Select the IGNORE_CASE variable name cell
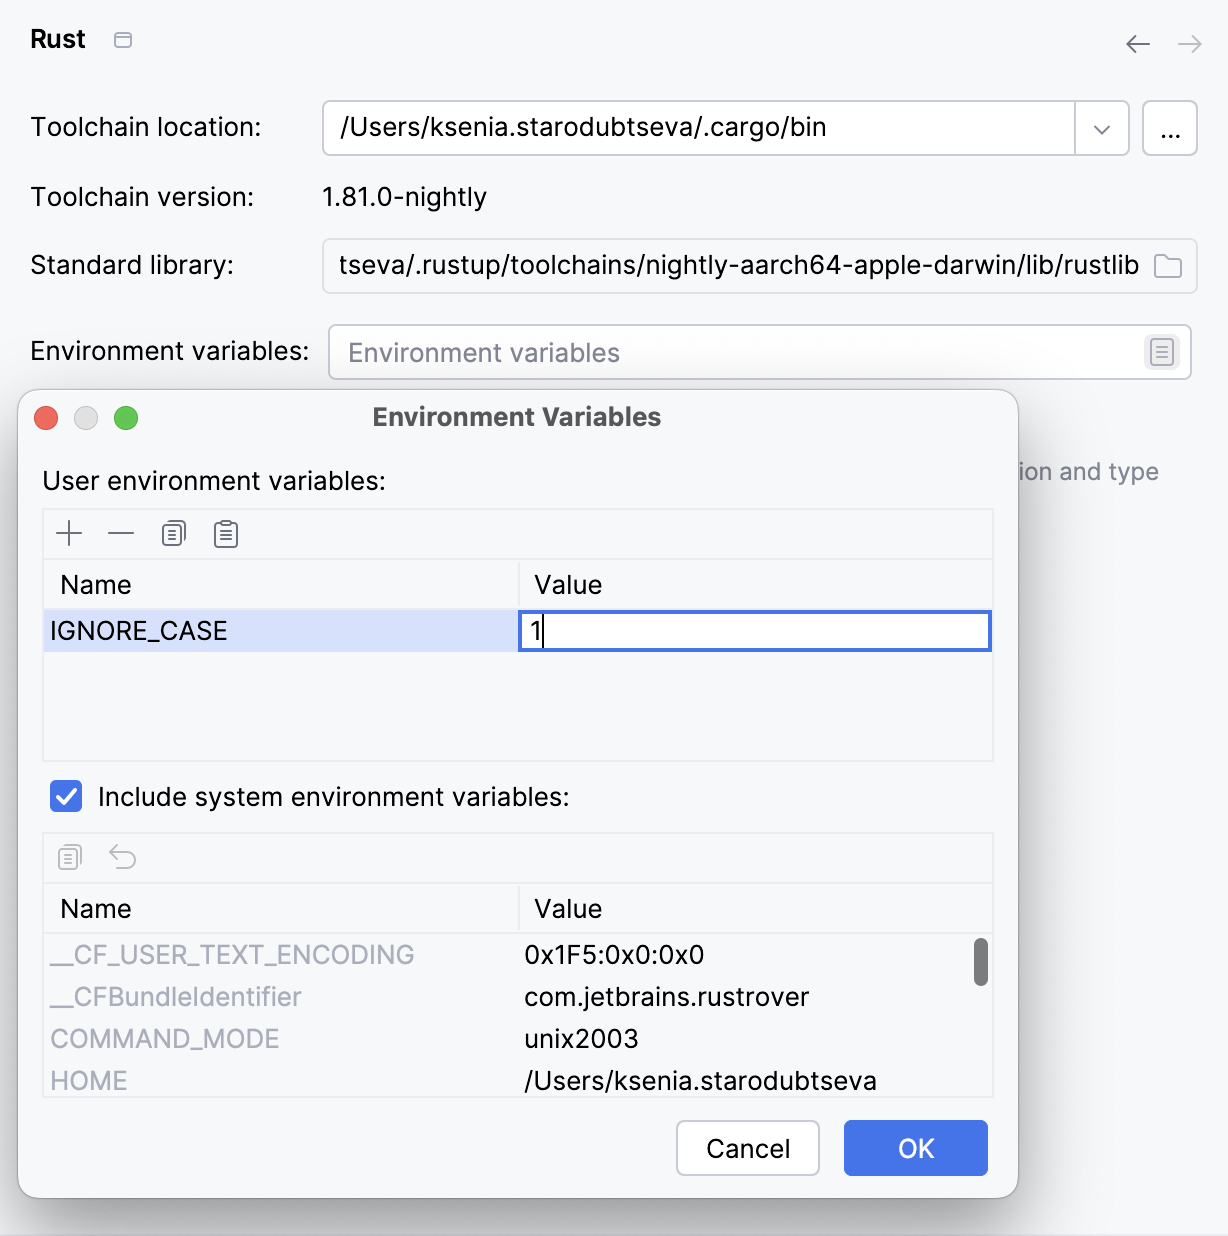This screenshot has height=1236, width=1228. (281, 631)
